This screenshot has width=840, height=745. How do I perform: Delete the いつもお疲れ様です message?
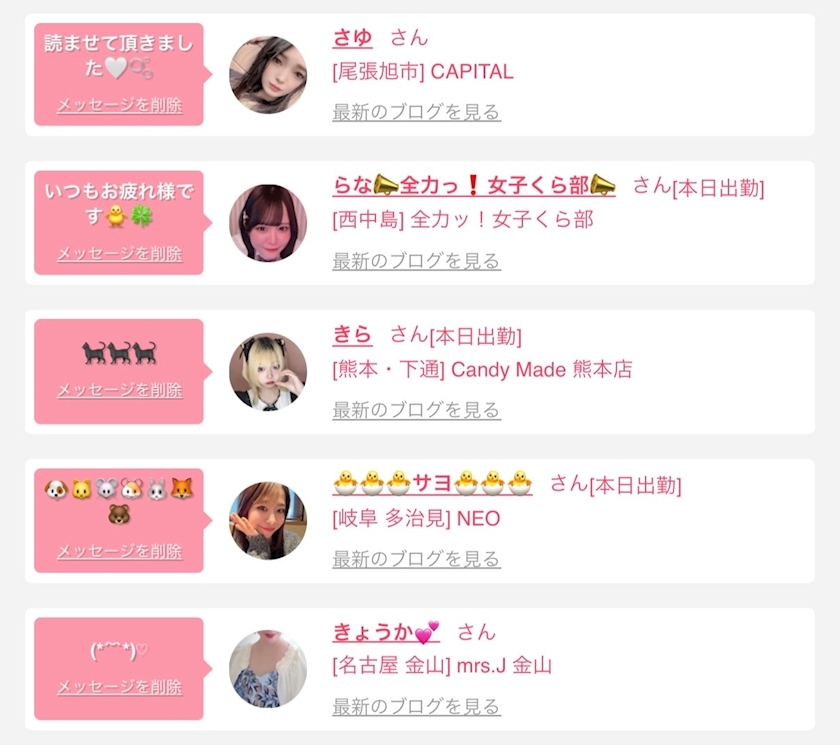pyautogui.click(x=119, y=253)
